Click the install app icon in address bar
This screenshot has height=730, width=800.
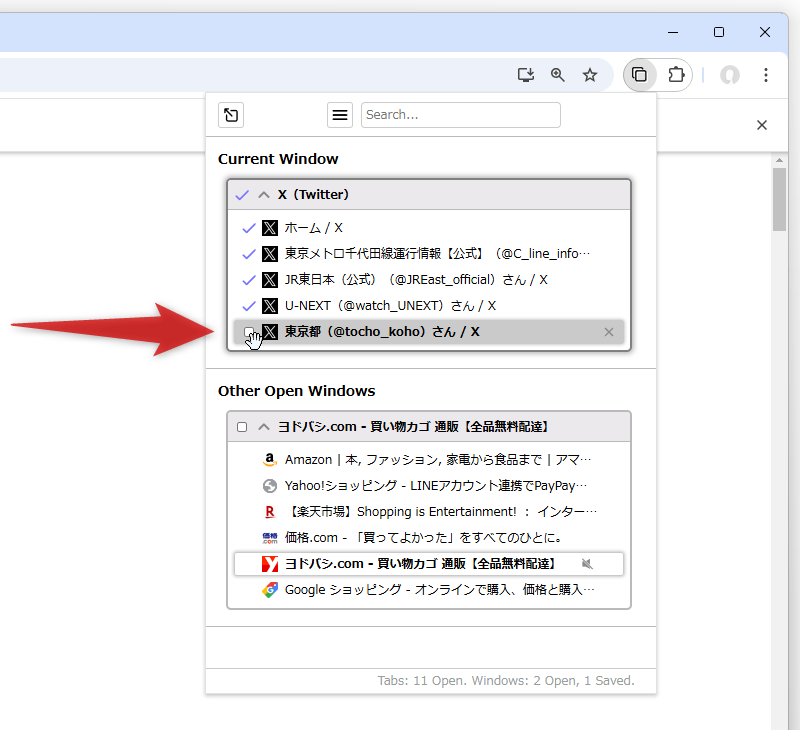click(526, 75)
